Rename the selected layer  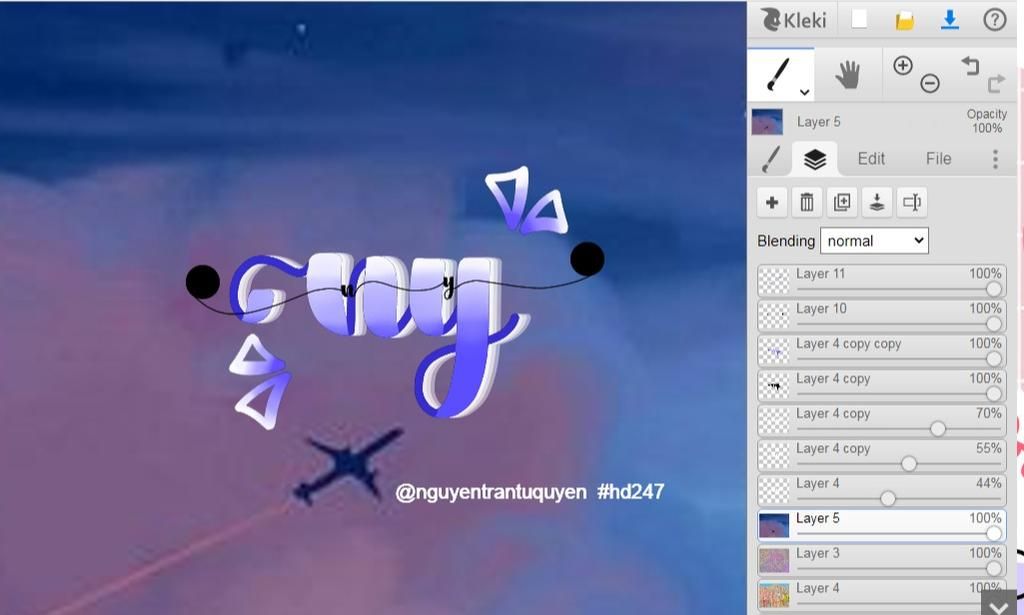pos(912,202)
